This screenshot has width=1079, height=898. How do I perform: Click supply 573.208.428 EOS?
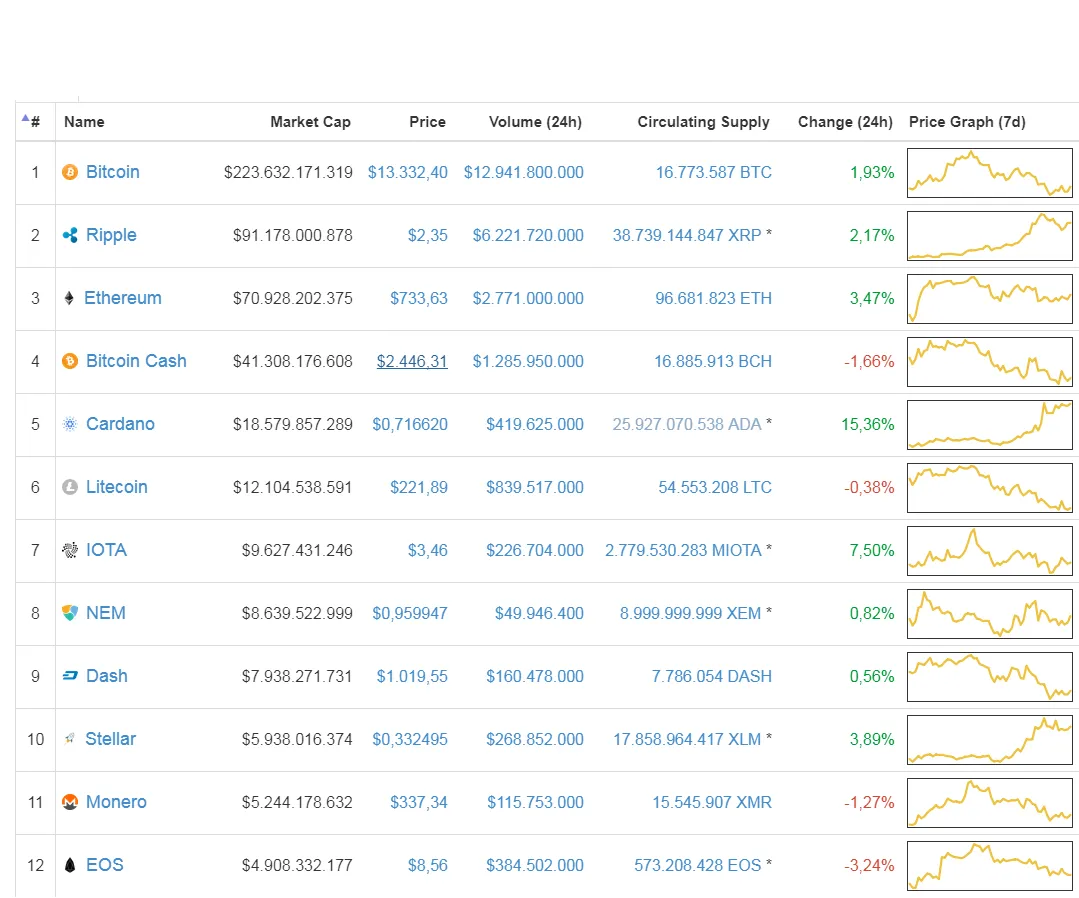tap(698, 865)
